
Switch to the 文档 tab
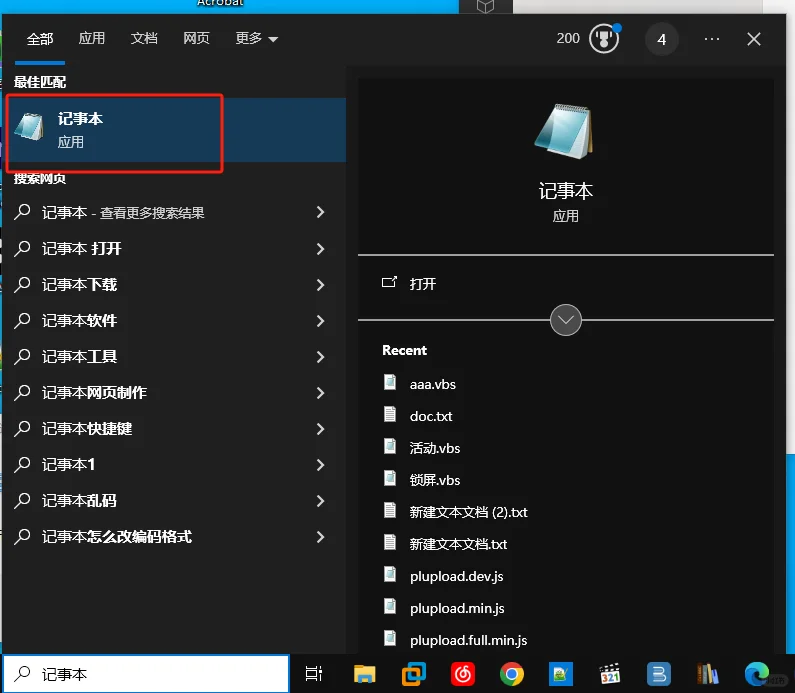pos(144,38)
